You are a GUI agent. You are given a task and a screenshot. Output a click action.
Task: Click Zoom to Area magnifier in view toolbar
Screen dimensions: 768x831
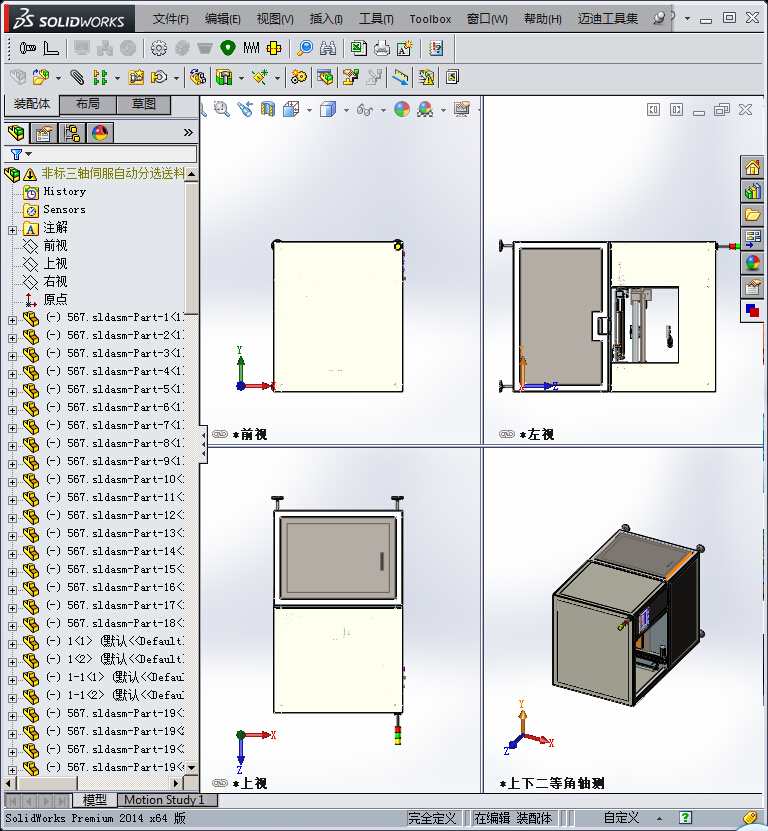pos(222,110)
